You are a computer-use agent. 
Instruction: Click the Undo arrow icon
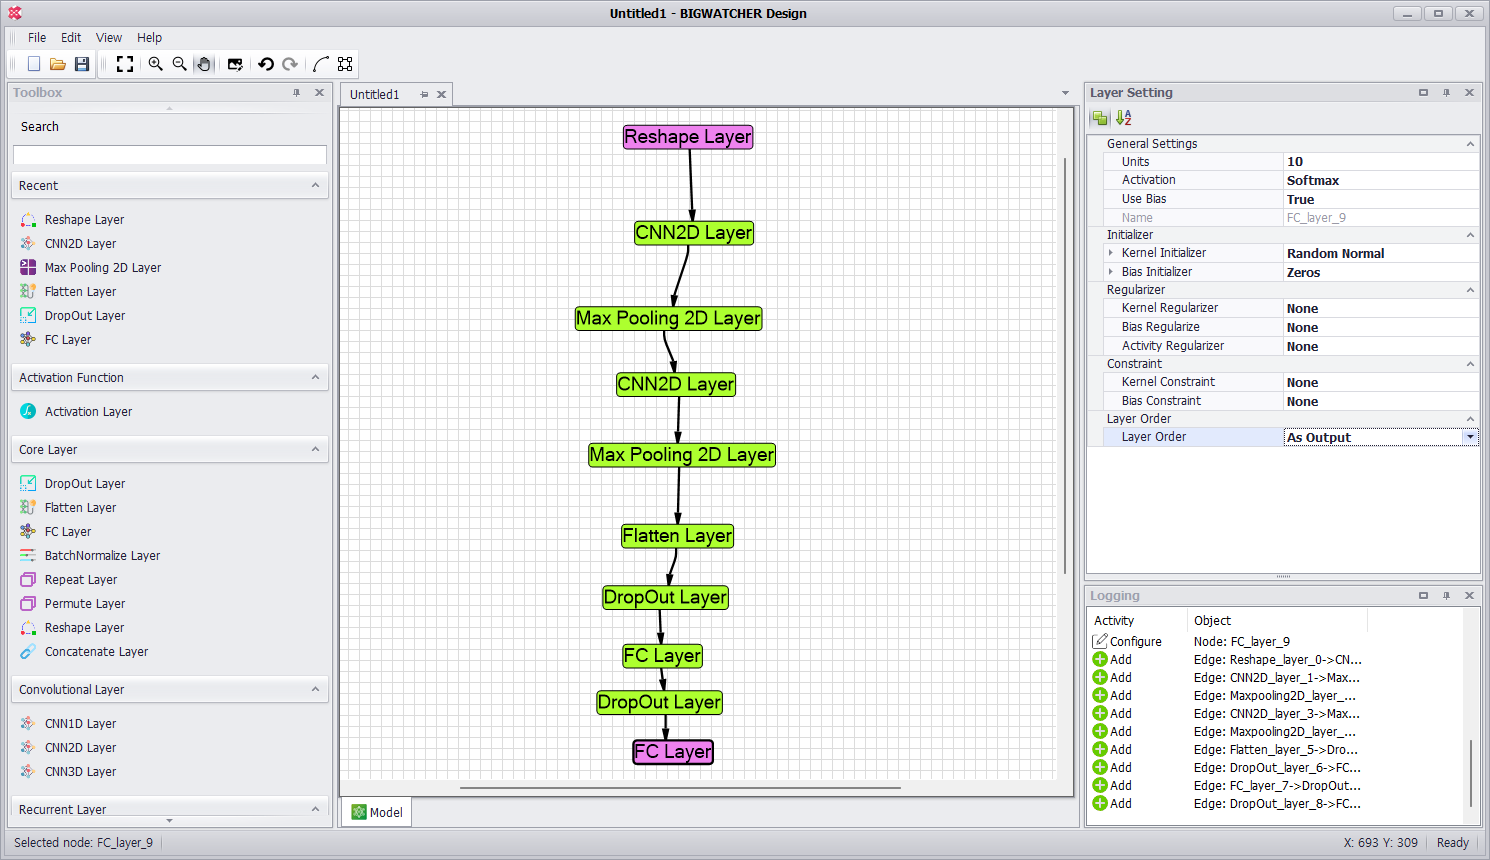(265, 64)
